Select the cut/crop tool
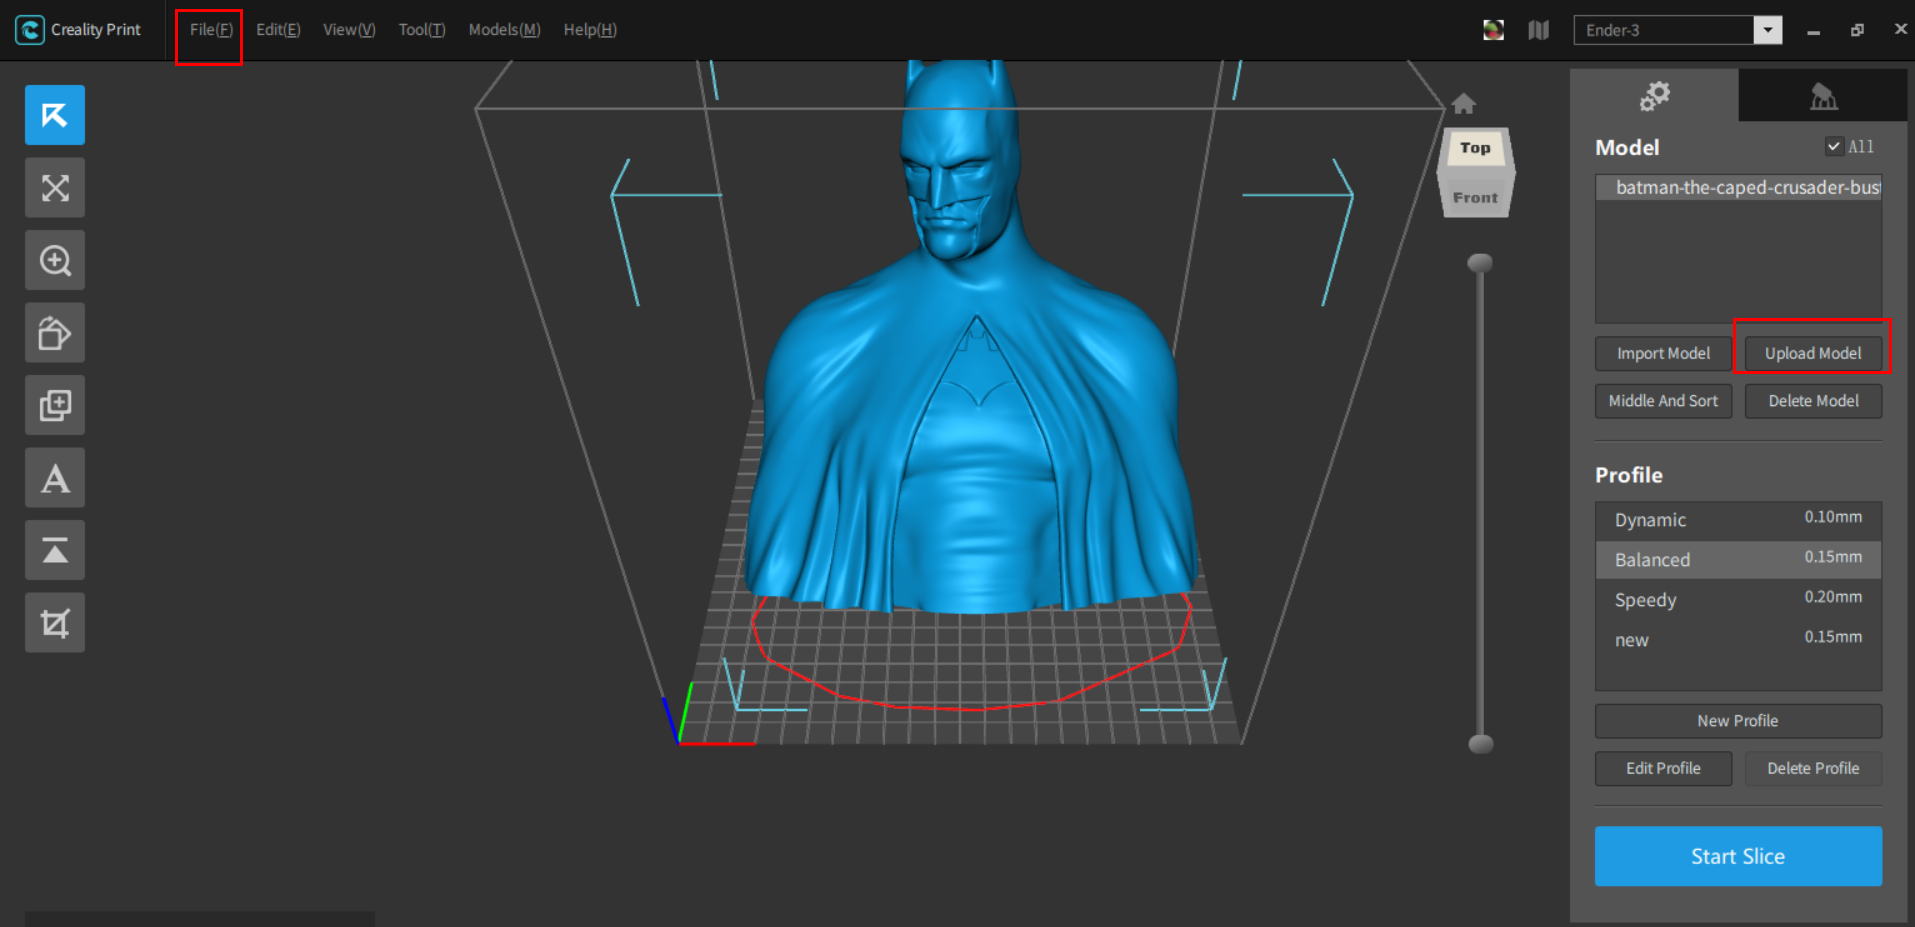The width and height of the screenshot is (1915, 927). [54, 621]
